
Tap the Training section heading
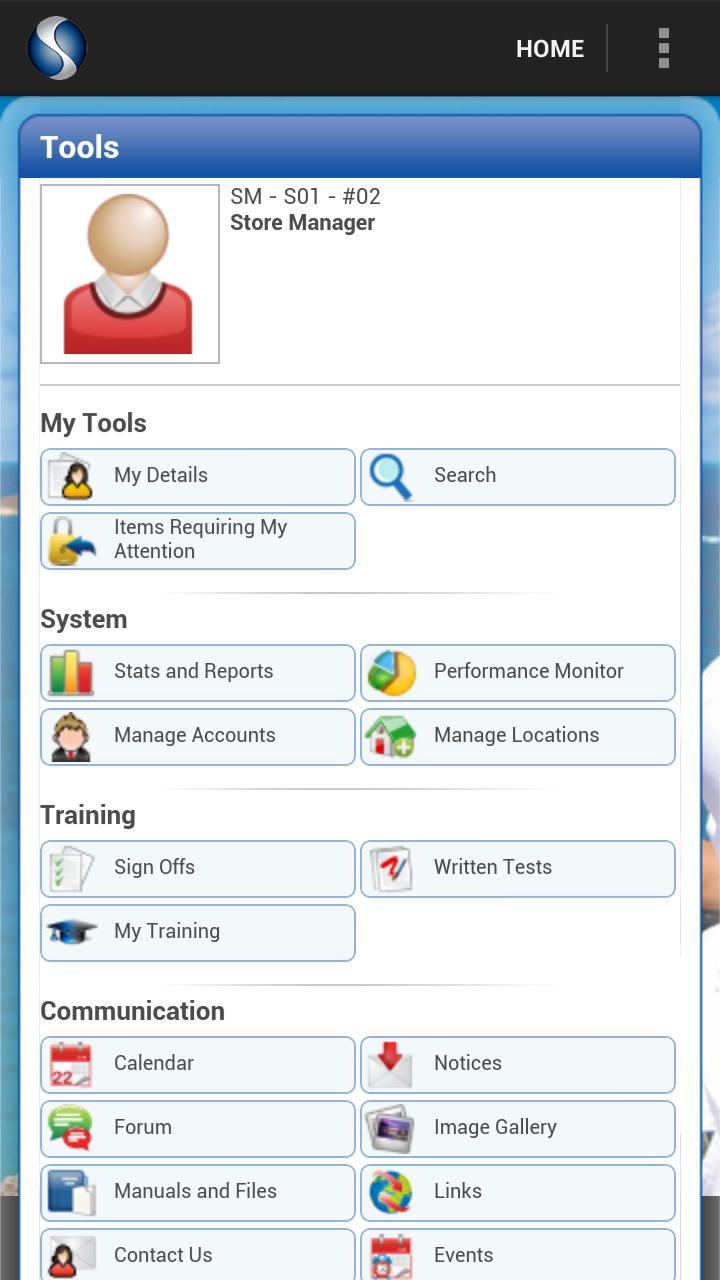click(88, 815)
